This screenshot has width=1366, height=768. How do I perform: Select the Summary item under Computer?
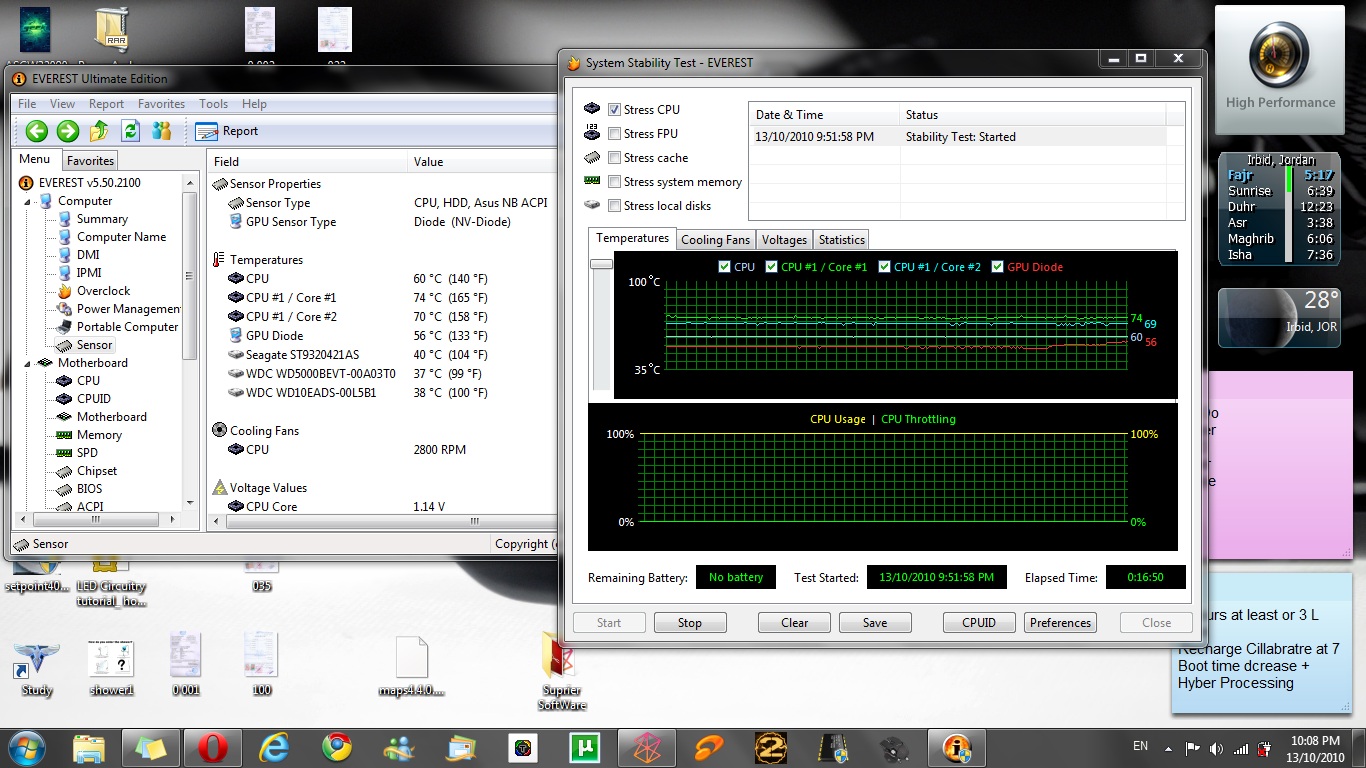92,219
